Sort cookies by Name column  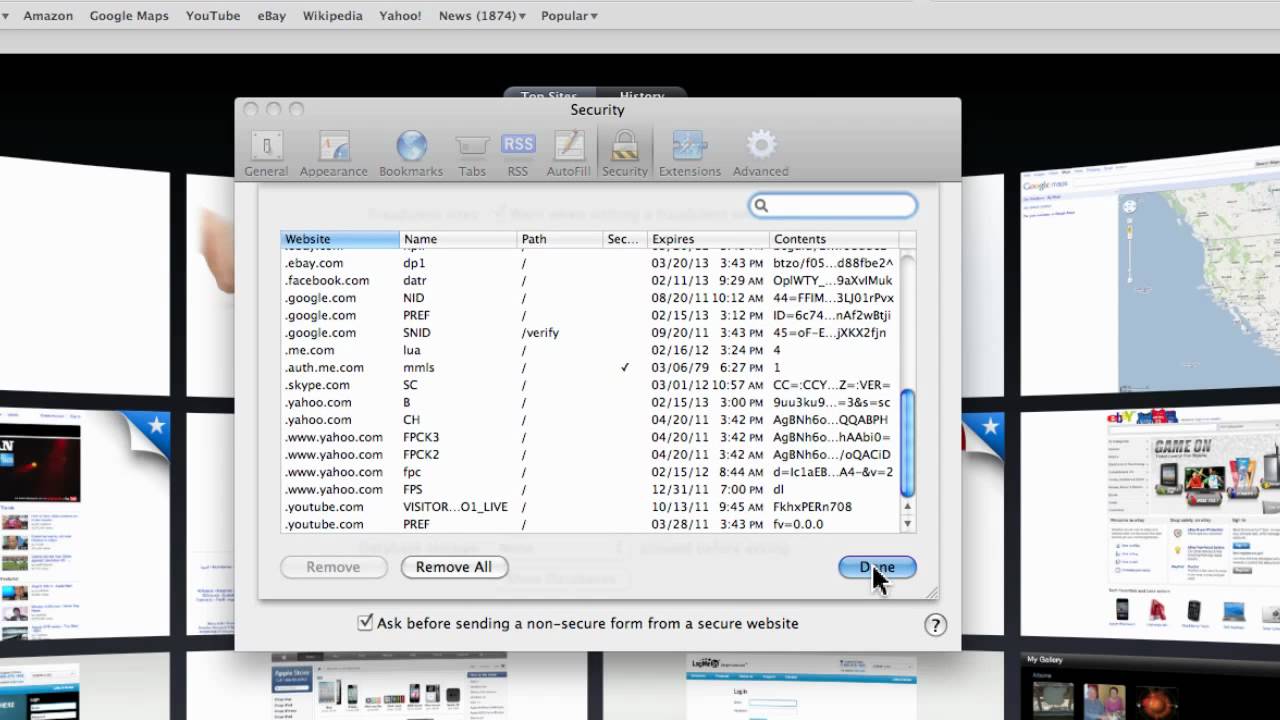point(458,239)
